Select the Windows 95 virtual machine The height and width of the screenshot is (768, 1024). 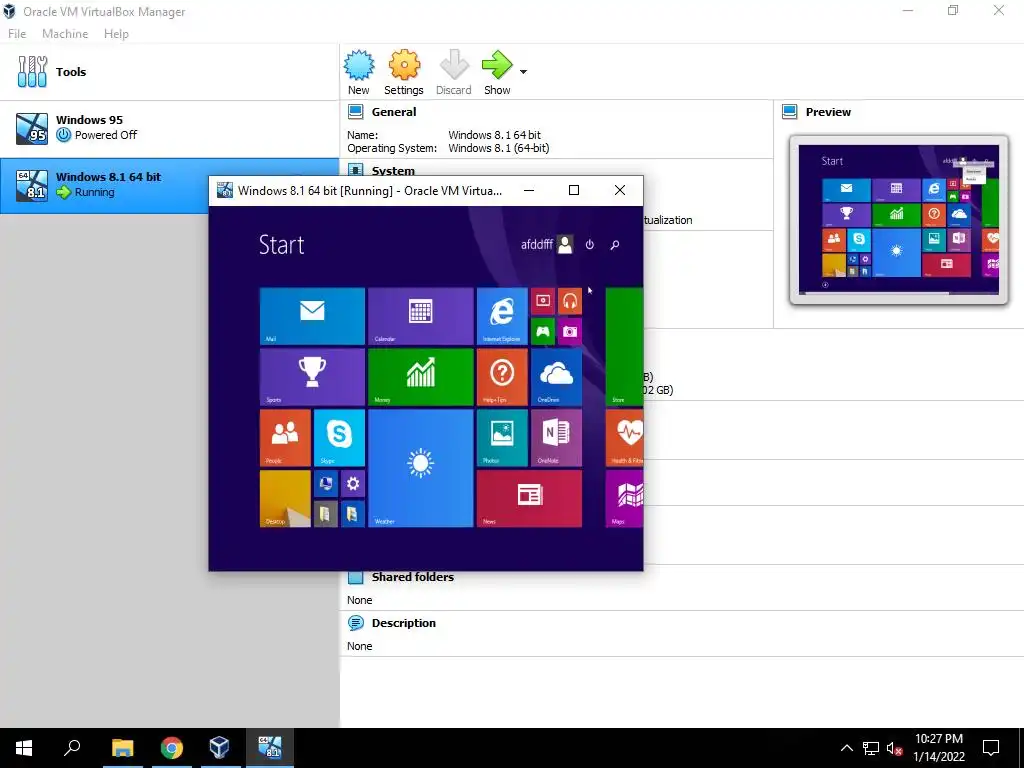pyautogui.click(x=170, y=128)
